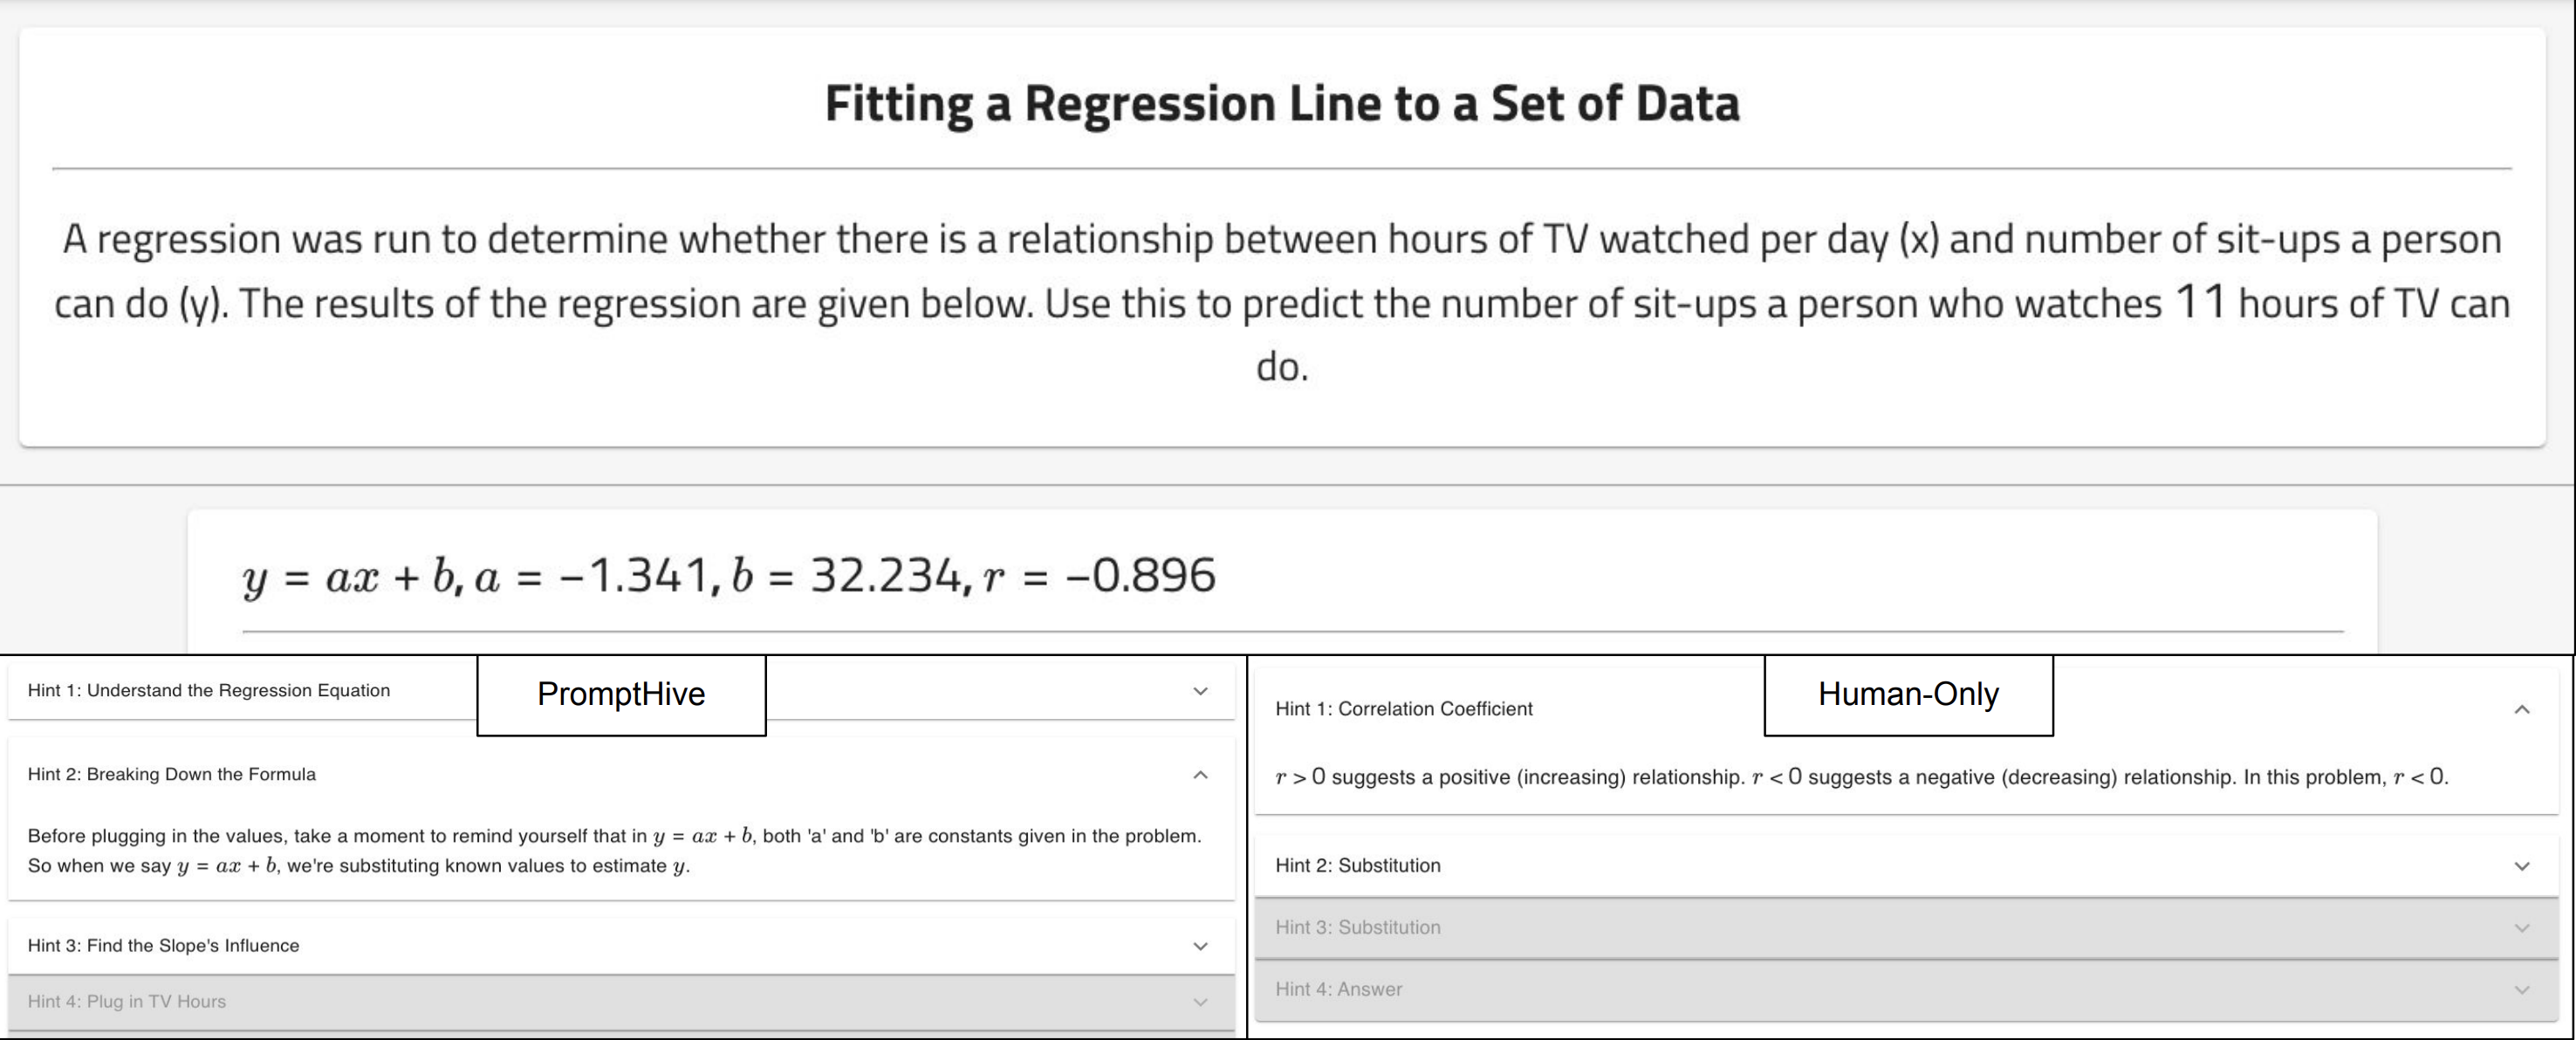2576x1040 pixels.
Task: Click the PromptHive label box
Action: click(621, 695)
